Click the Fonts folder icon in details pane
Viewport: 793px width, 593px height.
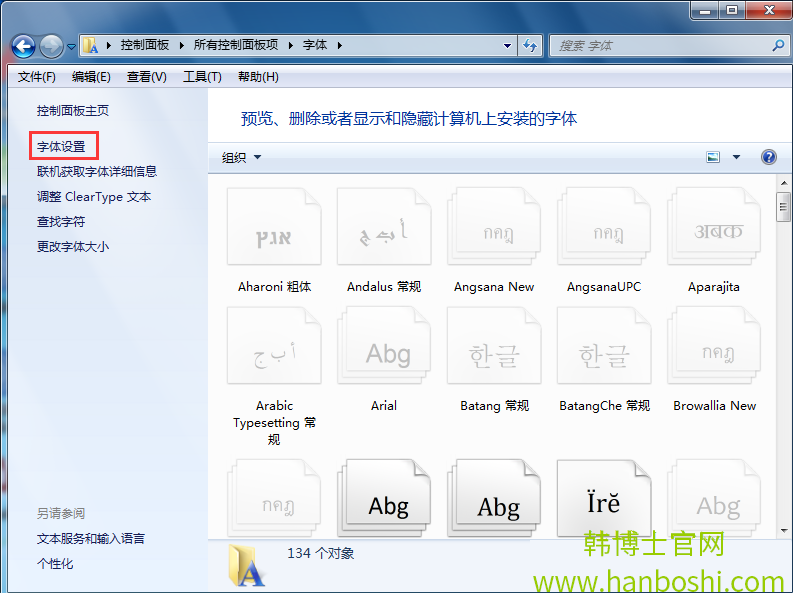pos(246,565)
